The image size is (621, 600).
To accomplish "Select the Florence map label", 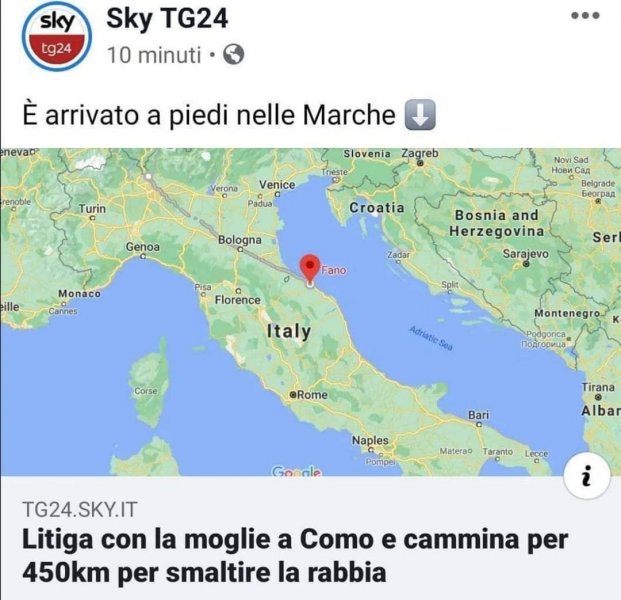I will click(238, 300).
